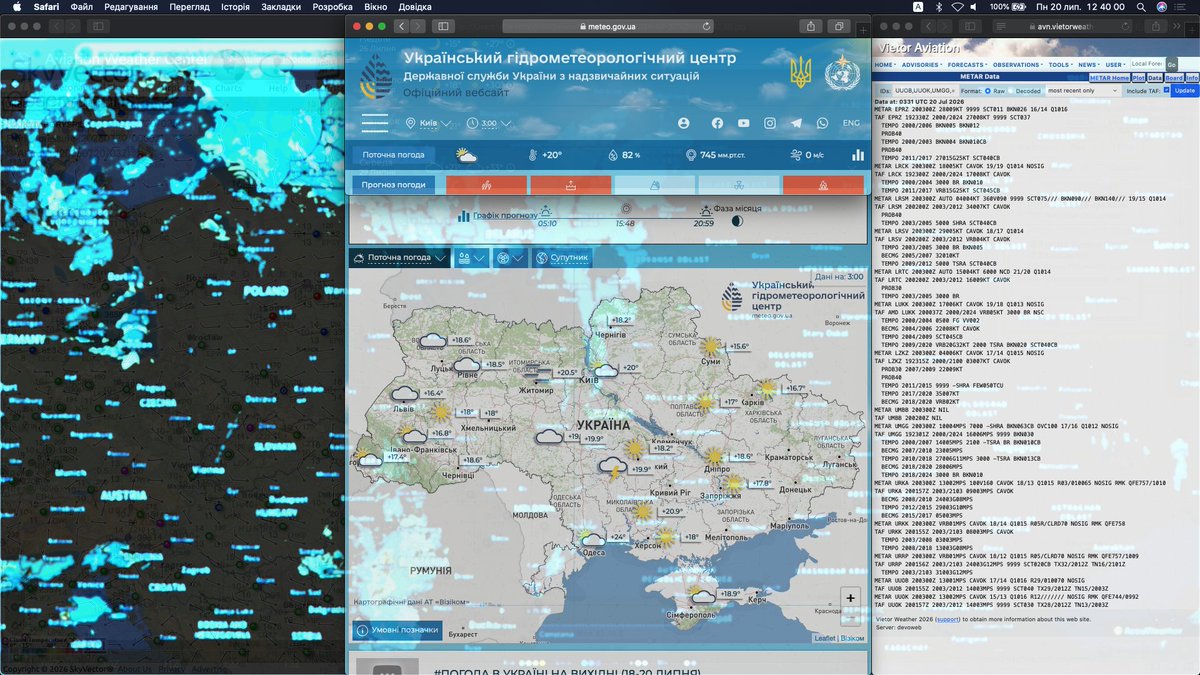1200x675 pixels.
Task: Click the Прогноз погоди label tab
Action: [394, 185]
